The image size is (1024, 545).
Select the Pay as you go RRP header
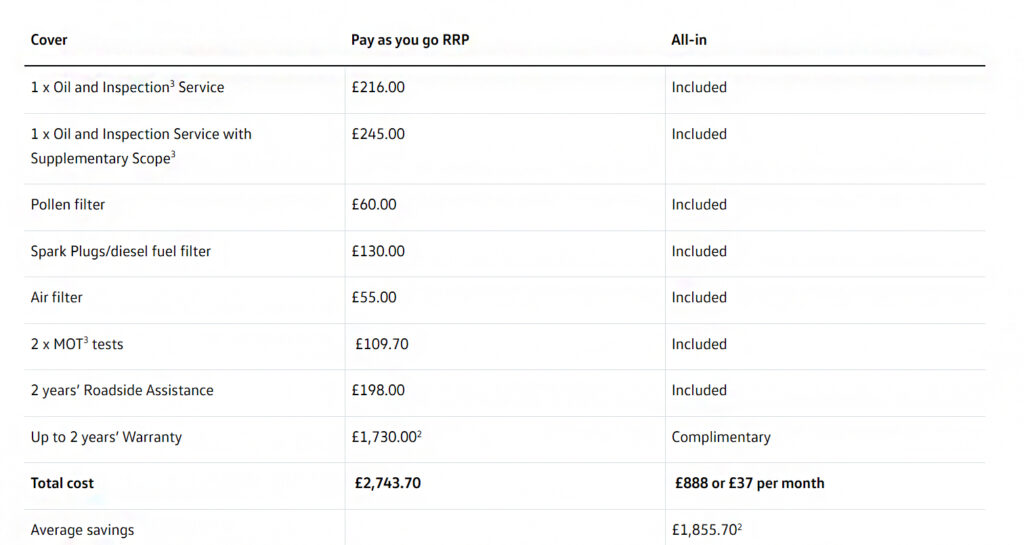[x=410, y=40]
